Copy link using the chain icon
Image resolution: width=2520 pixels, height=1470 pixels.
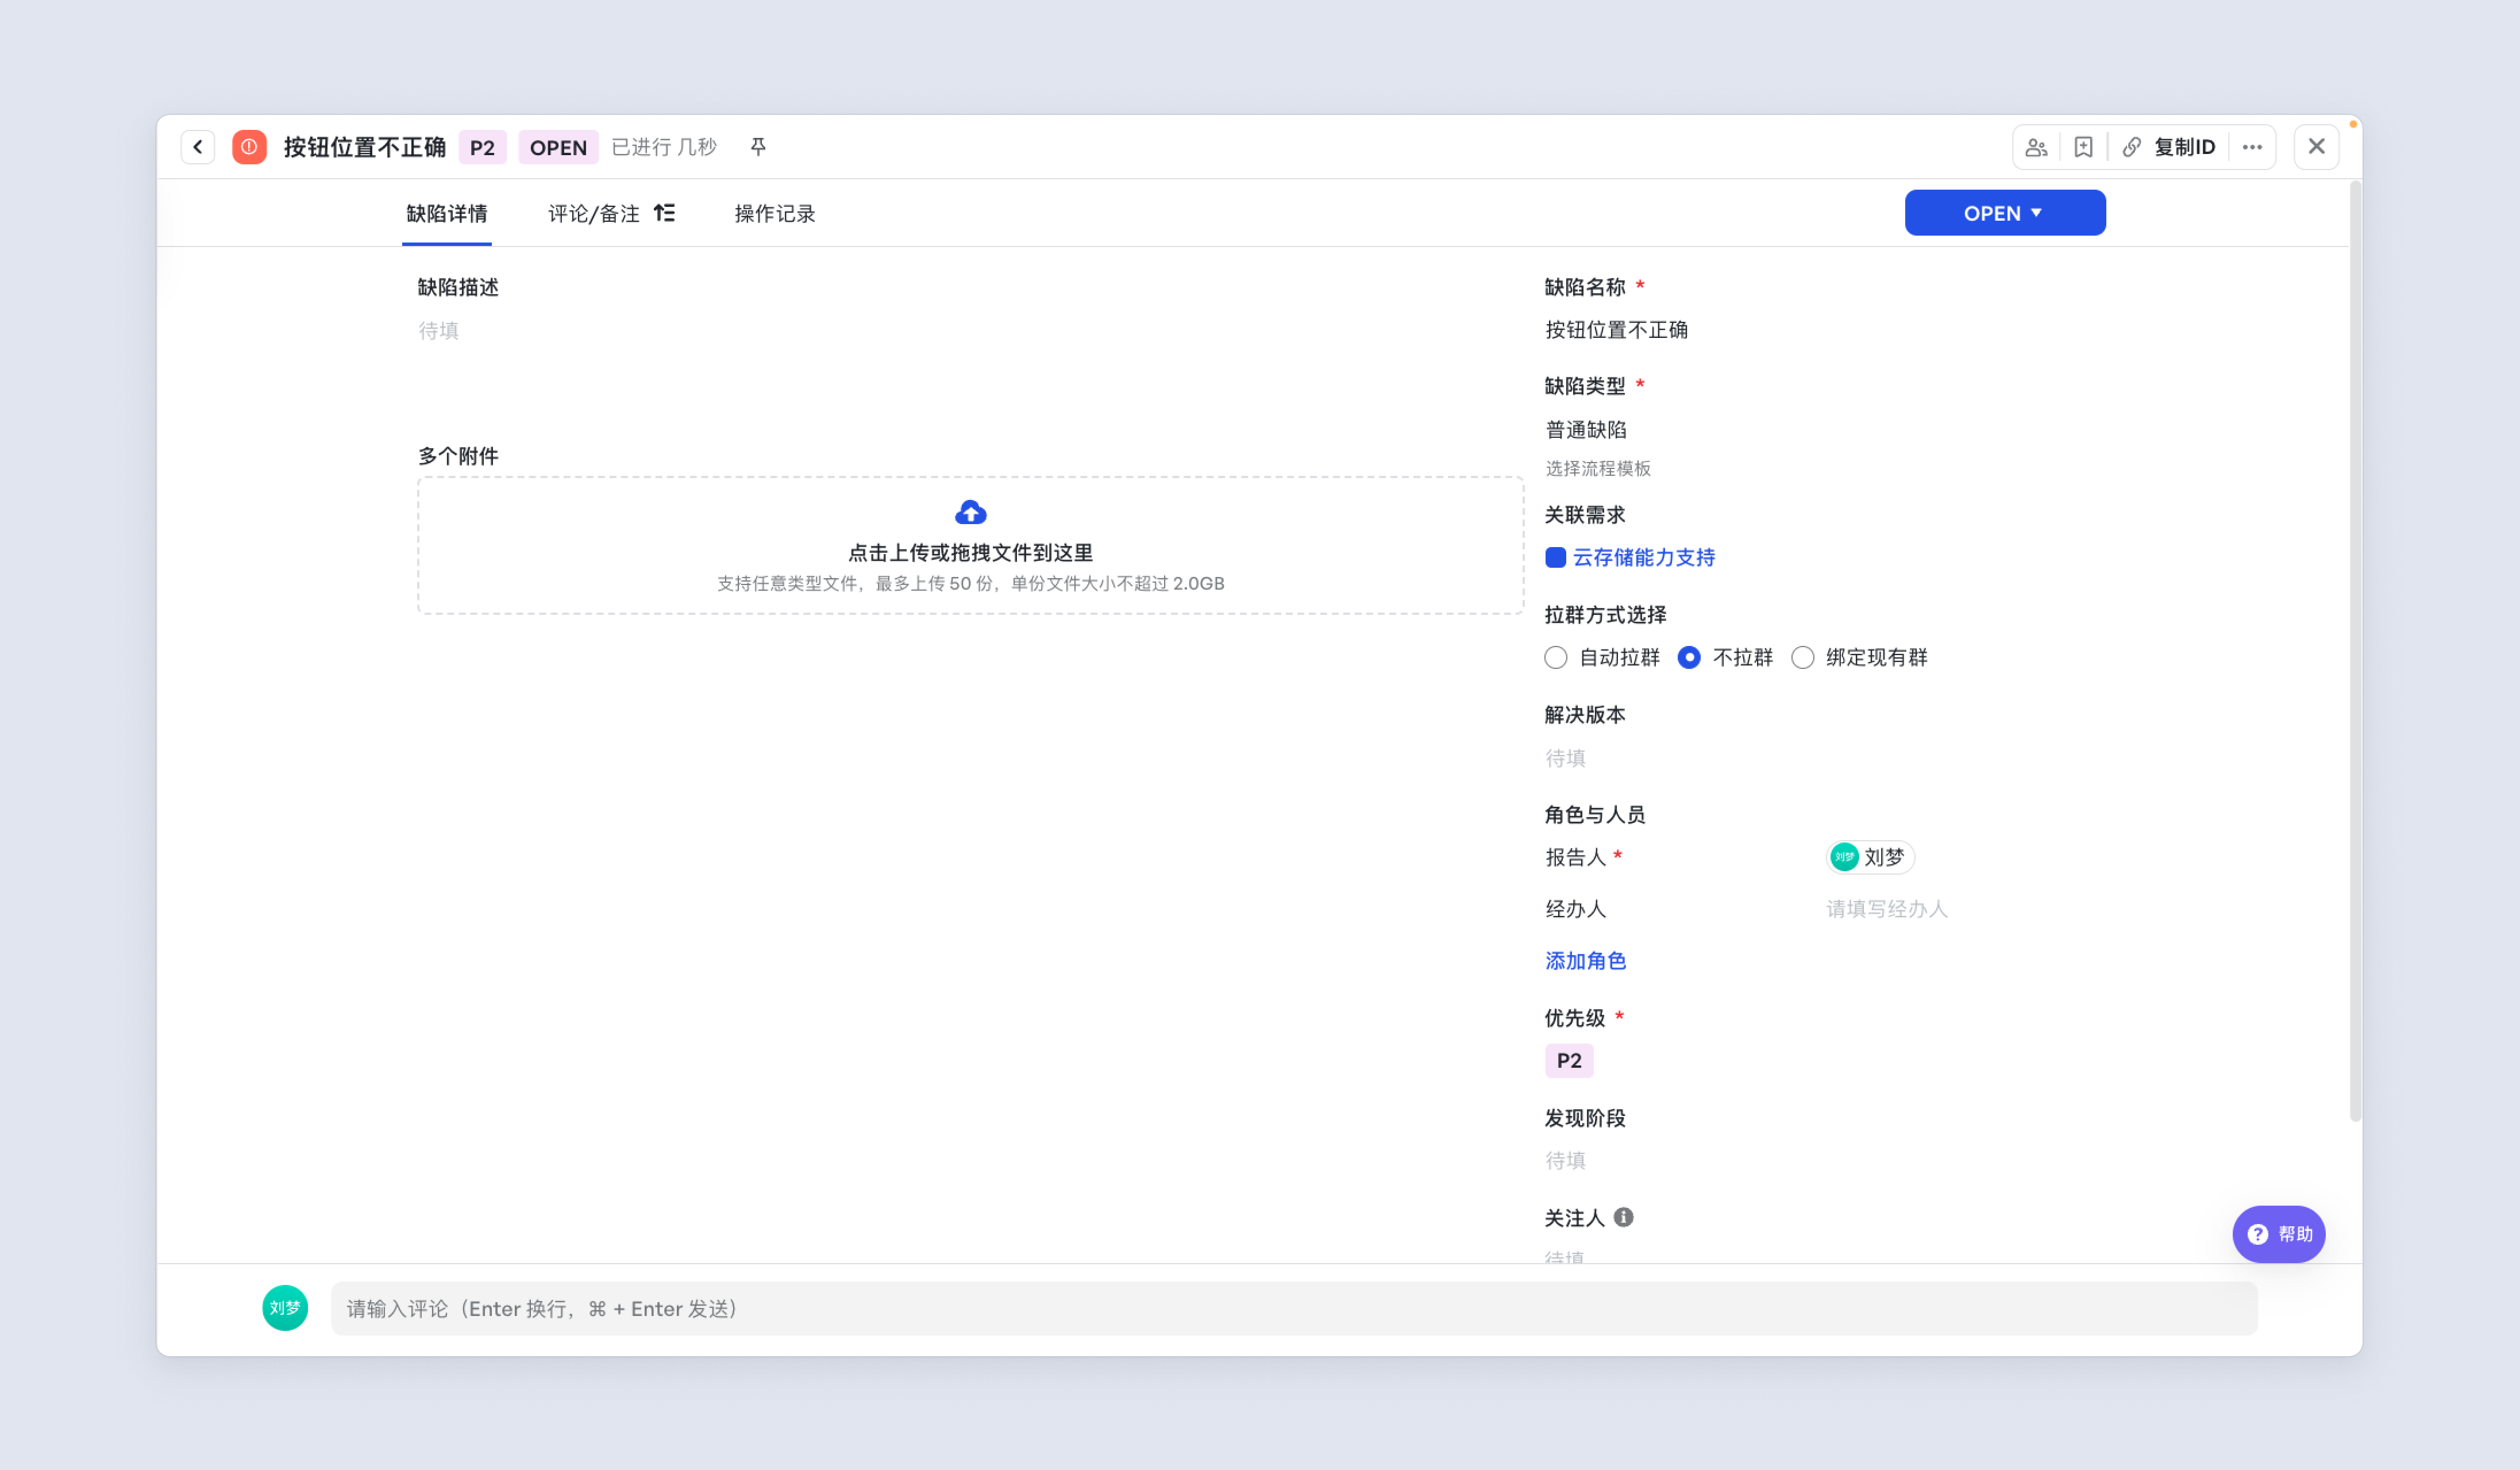pos(2131,147)
